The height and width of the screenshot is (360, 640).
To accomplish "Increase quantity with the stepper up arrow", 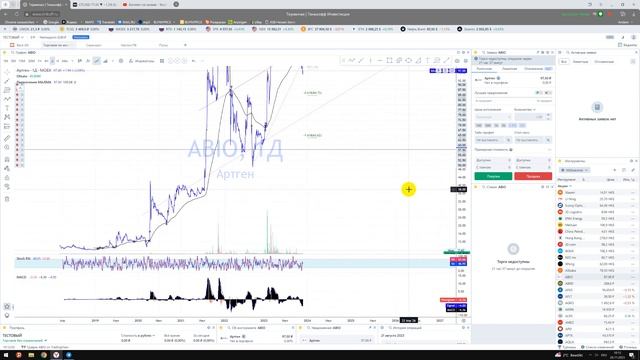I will coord(549,115).
